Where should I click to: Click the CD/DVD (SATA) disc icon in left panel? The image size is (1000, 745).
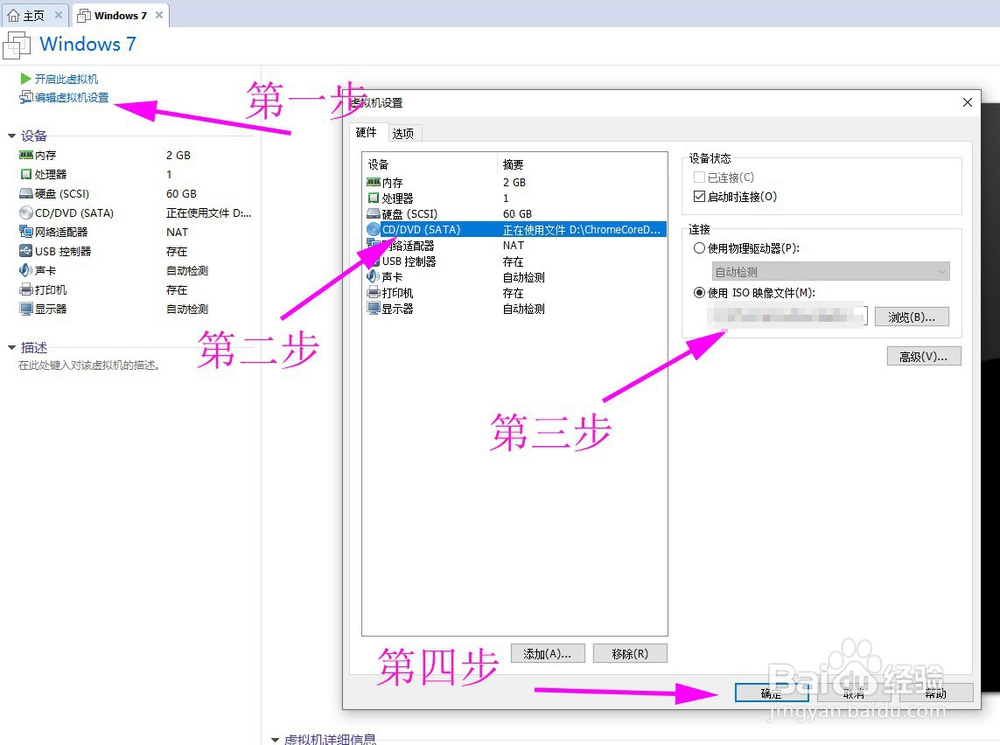coord(26,212)
